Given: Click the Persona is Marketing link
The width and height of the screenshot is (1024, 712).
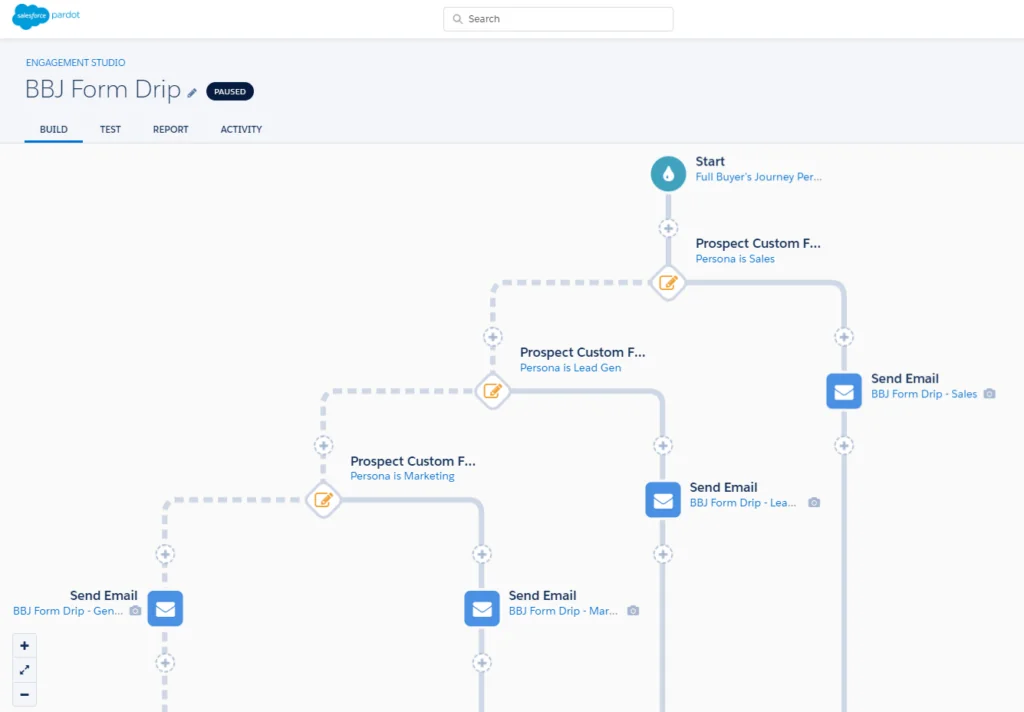Looking at the screenshot, I should coord(402,476).
